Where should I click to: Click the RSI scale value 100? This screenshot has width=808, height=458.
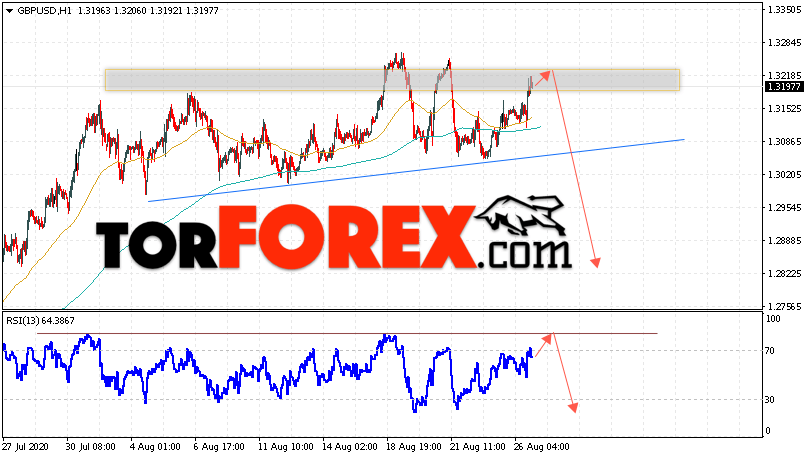(773, 319)
